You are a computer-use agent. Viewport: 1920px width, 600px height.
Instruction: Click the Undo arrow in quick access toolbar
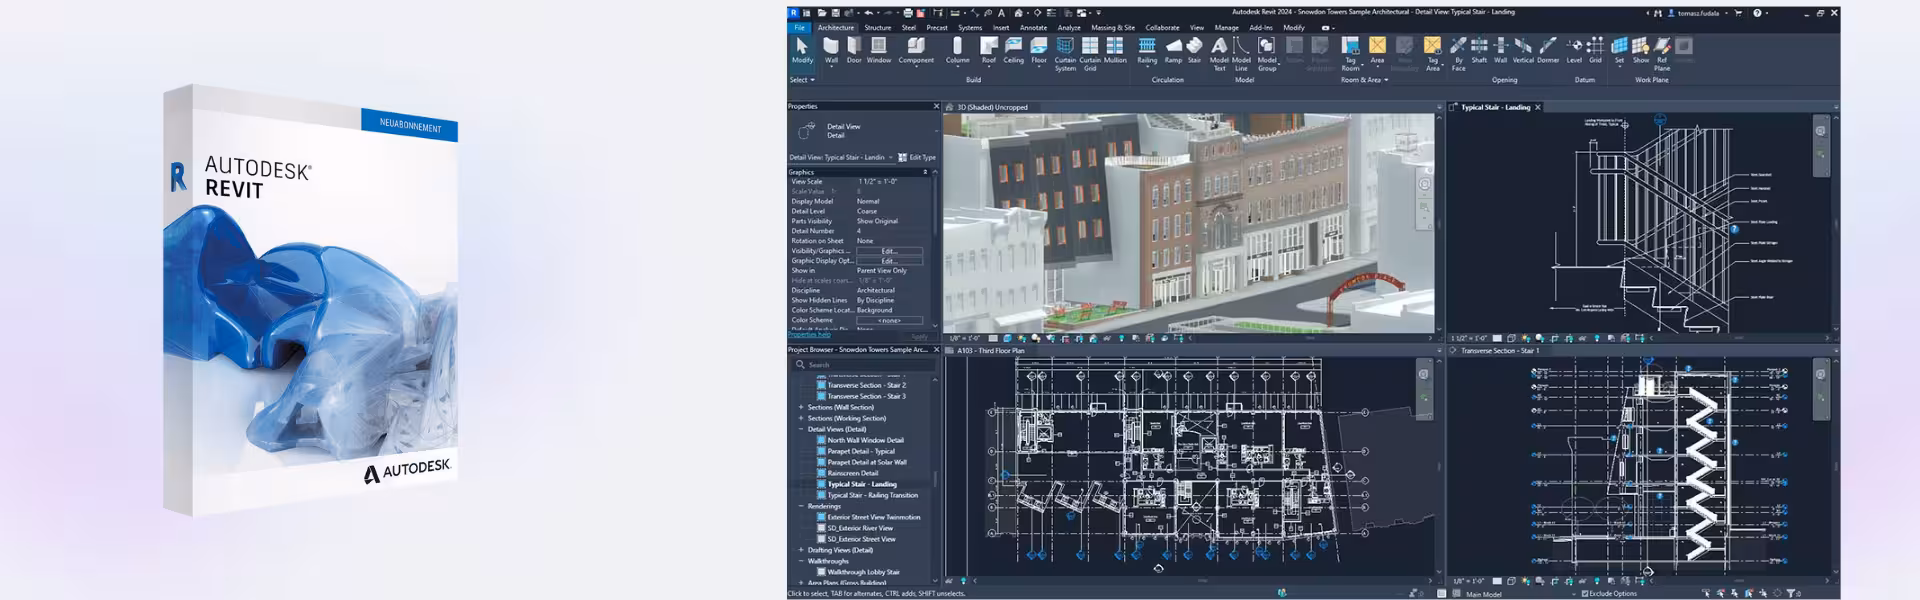pyautogui.click(x=869, y=13)
